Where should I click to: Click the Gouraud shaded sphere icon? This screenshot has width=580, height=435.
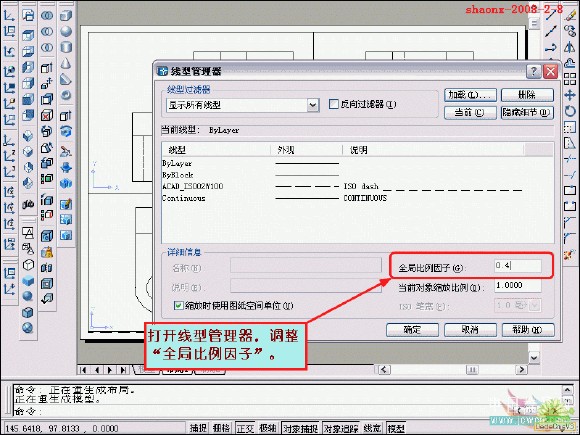tap(28, 296)
